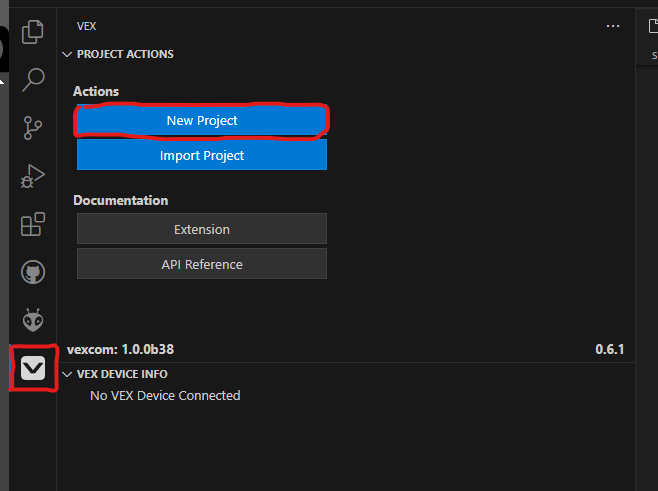Click the 'Actions' heading text
658x491 pixels.
[96, 91]
